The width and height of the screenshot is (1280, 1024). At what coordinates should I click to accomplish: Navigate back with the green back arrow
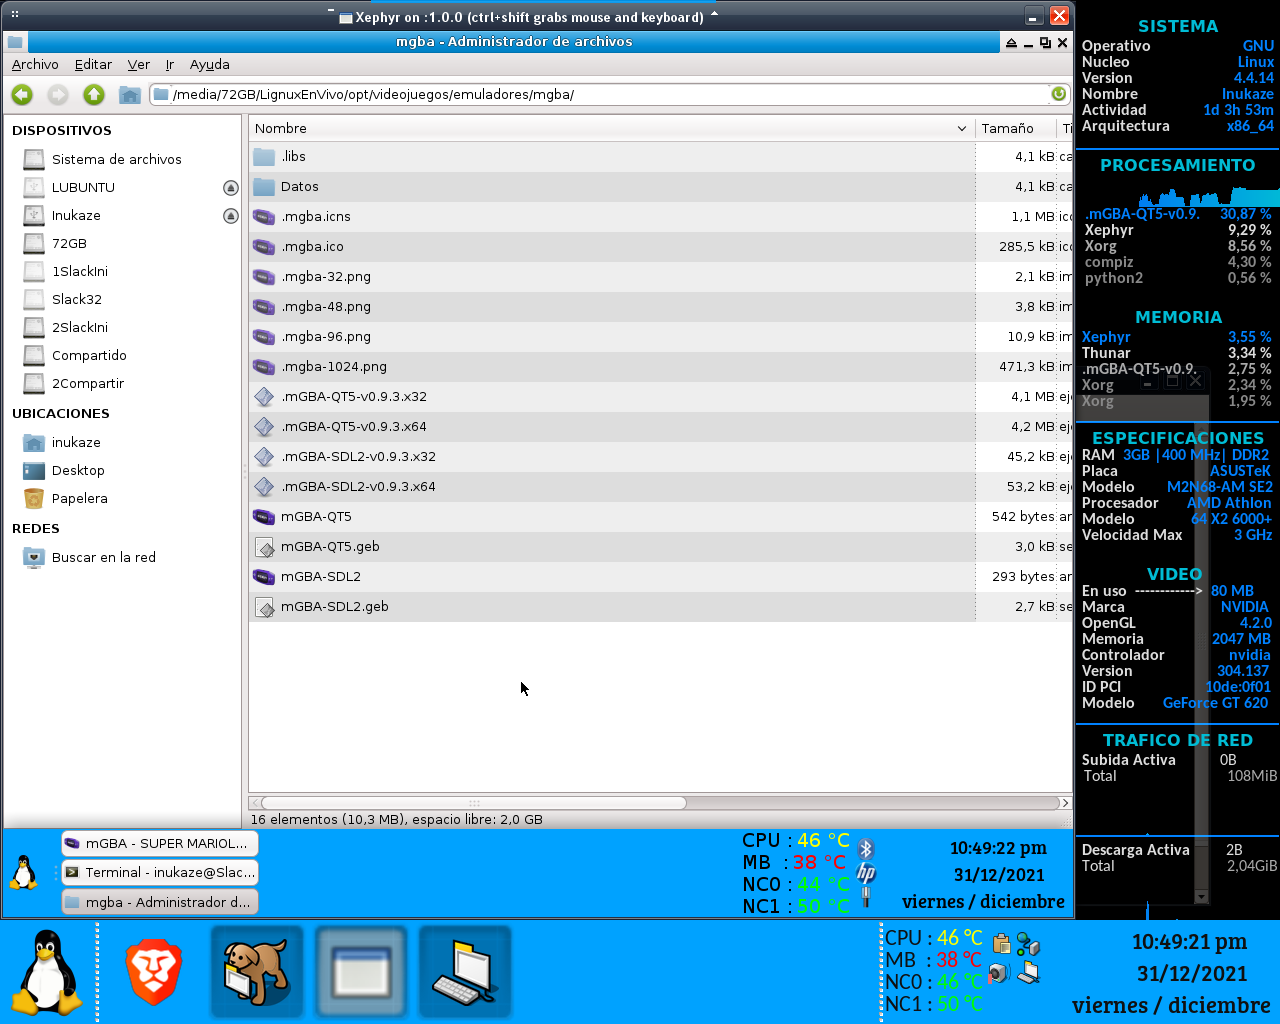21,94
